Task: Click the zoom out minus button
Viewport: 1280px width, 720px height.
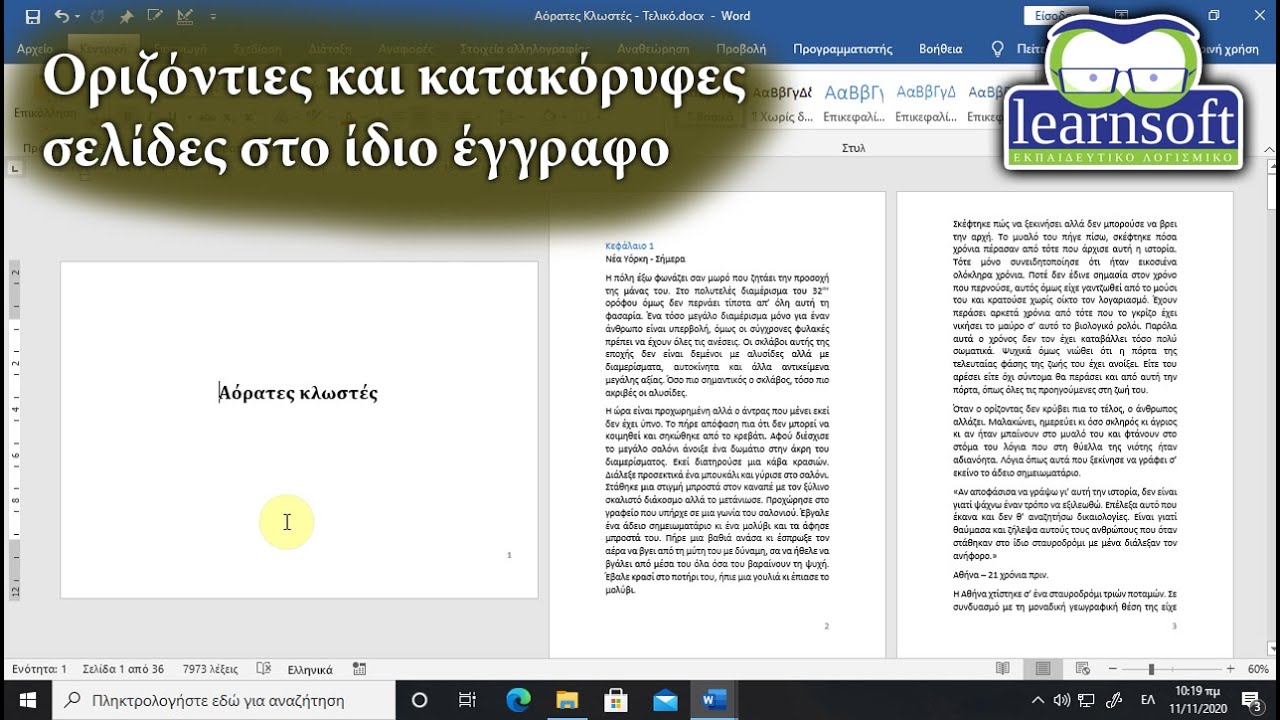Action: [1111, 669]
